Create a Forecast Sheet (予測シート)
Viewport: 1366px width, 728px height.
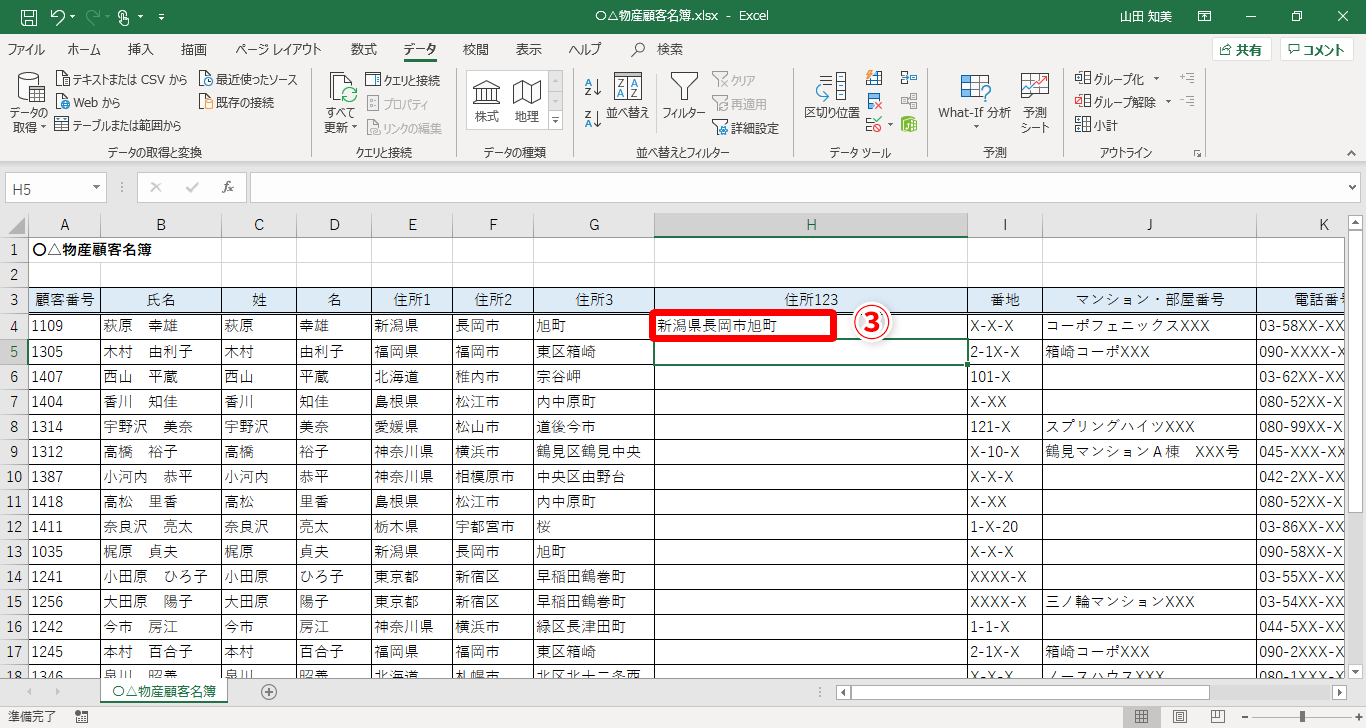point(1035,103)
